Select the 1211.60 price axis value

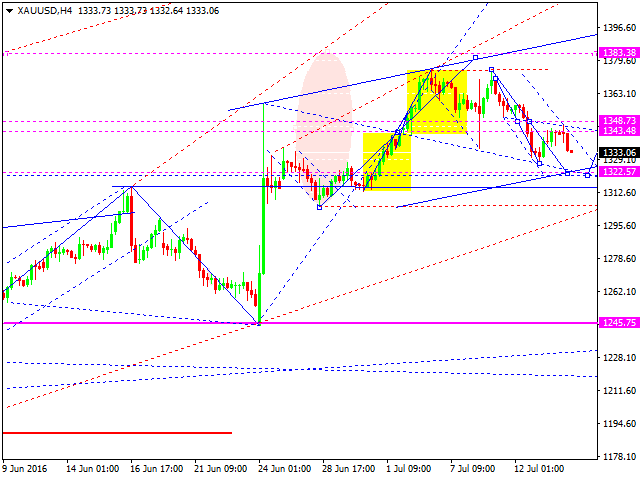(619, 391)
